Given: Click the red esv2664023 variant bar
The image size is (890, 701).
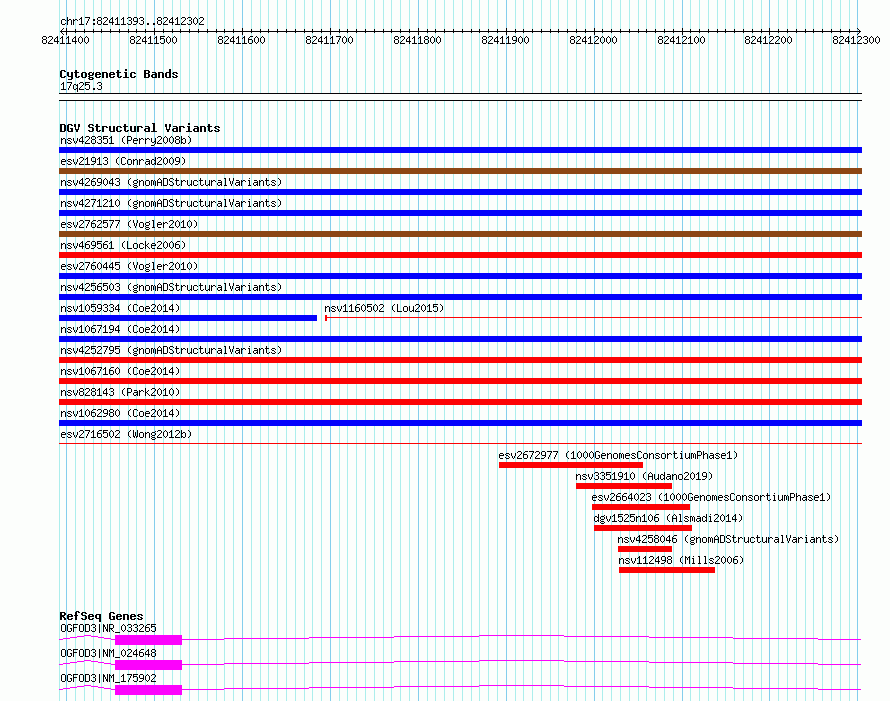Looking at the screenshot, I should click(641, 507).
